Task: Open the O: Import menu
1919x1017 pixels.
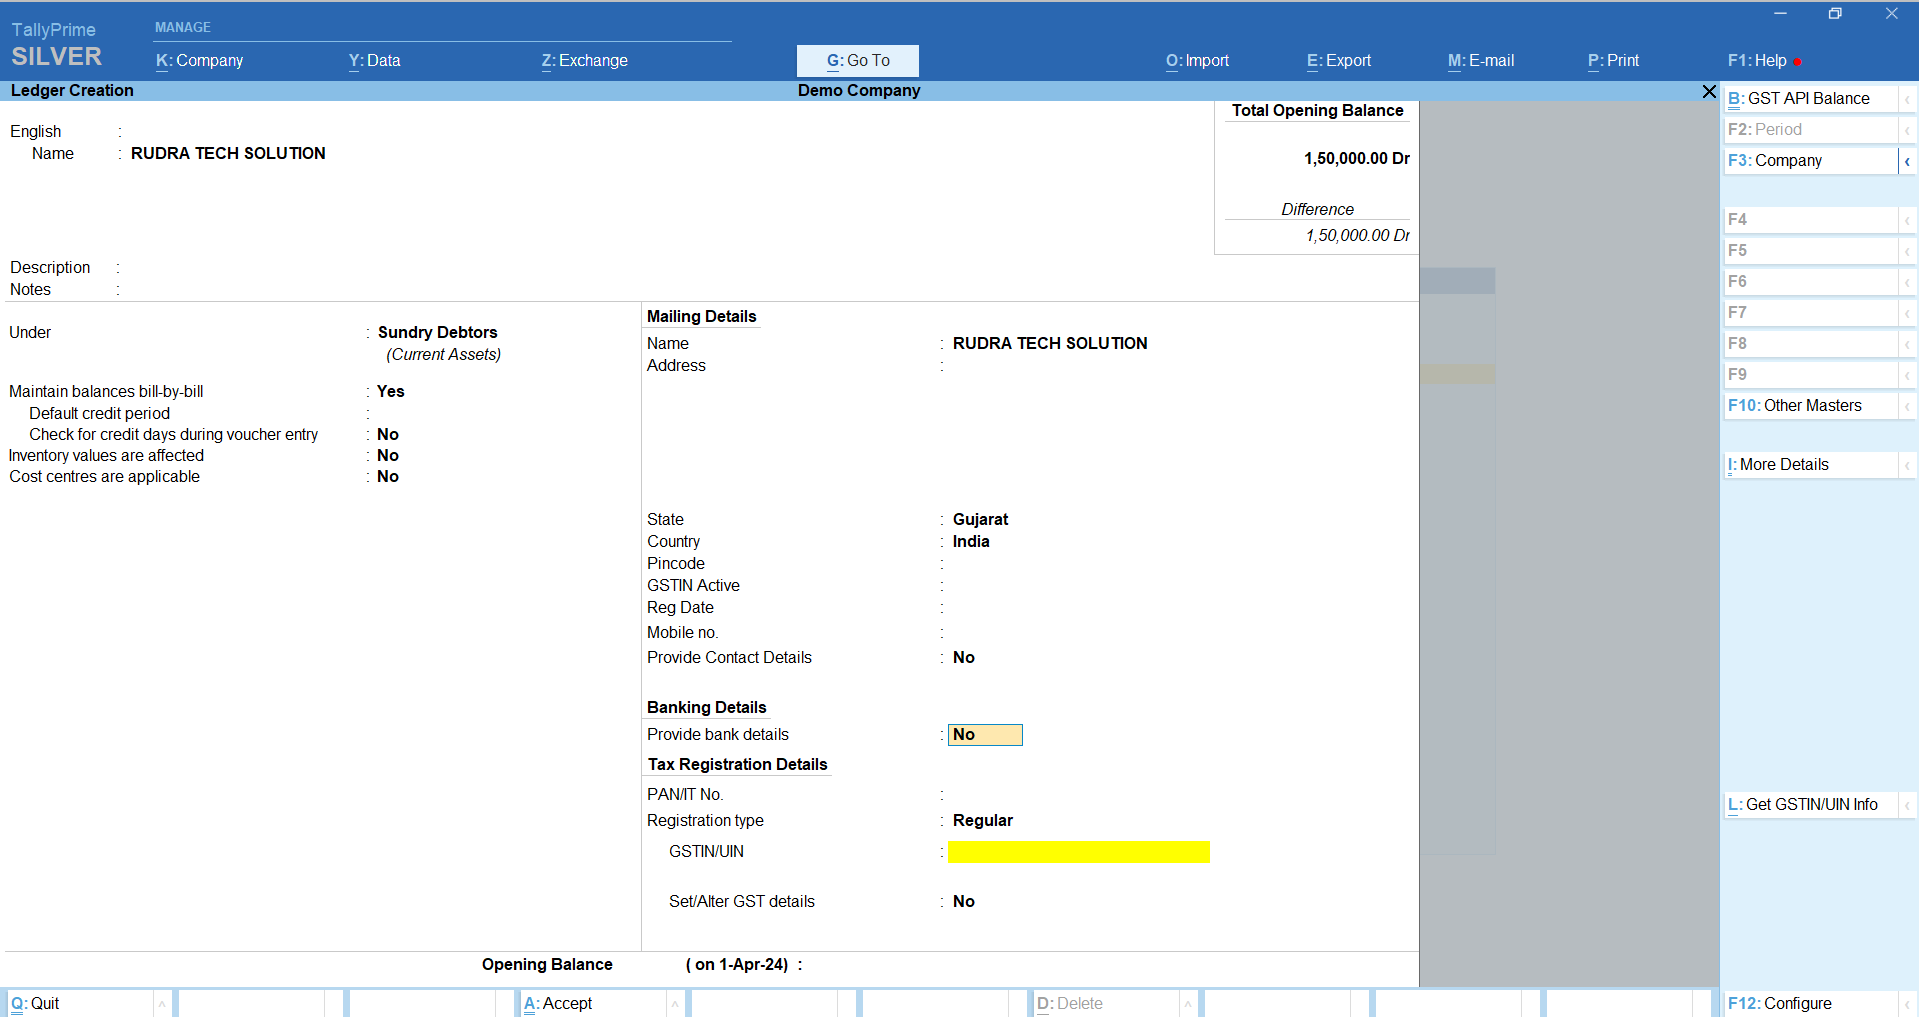Action: (x=1197, y=61)
